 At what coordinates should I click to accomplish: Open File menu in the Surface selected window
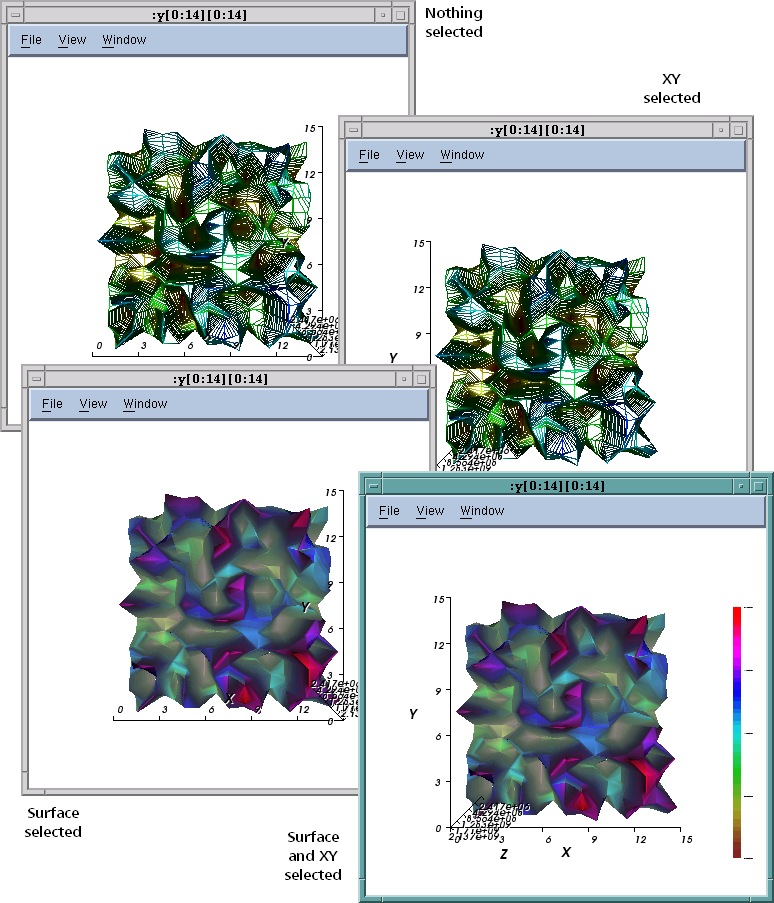click(52, 404)
